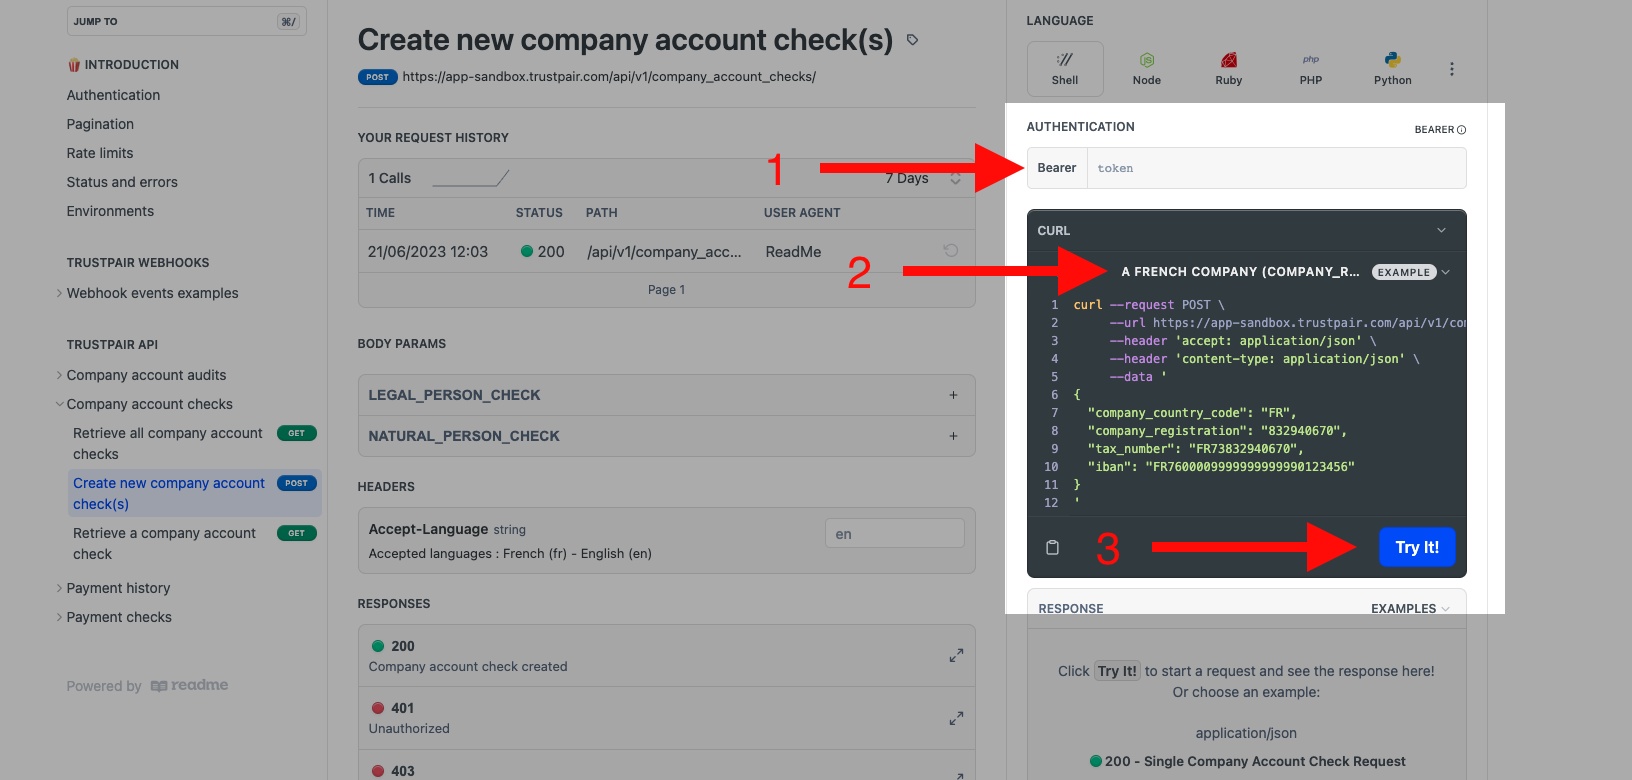
Task: Open Status and errors page
Action: coord(122,182)
